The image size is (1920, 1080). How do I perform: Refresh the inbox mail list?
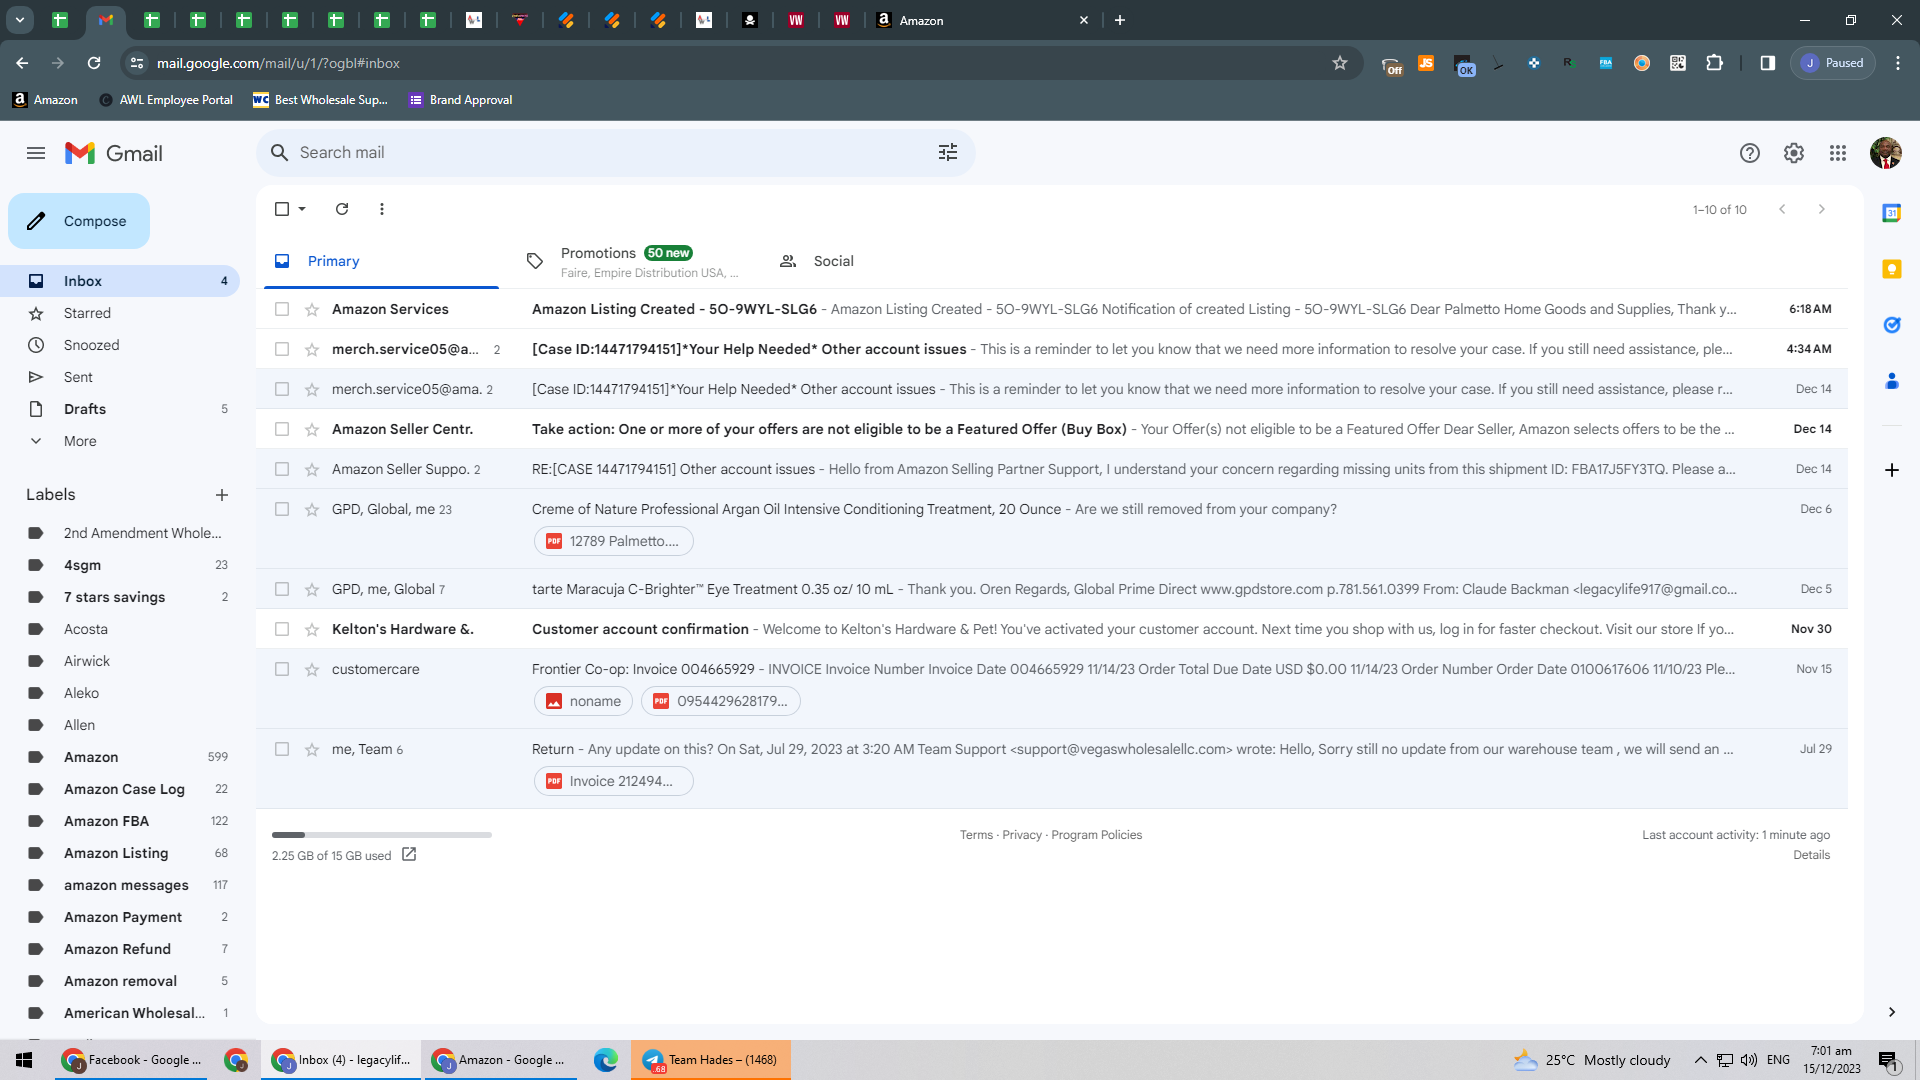pyautogui.click(x=342, y=209)
